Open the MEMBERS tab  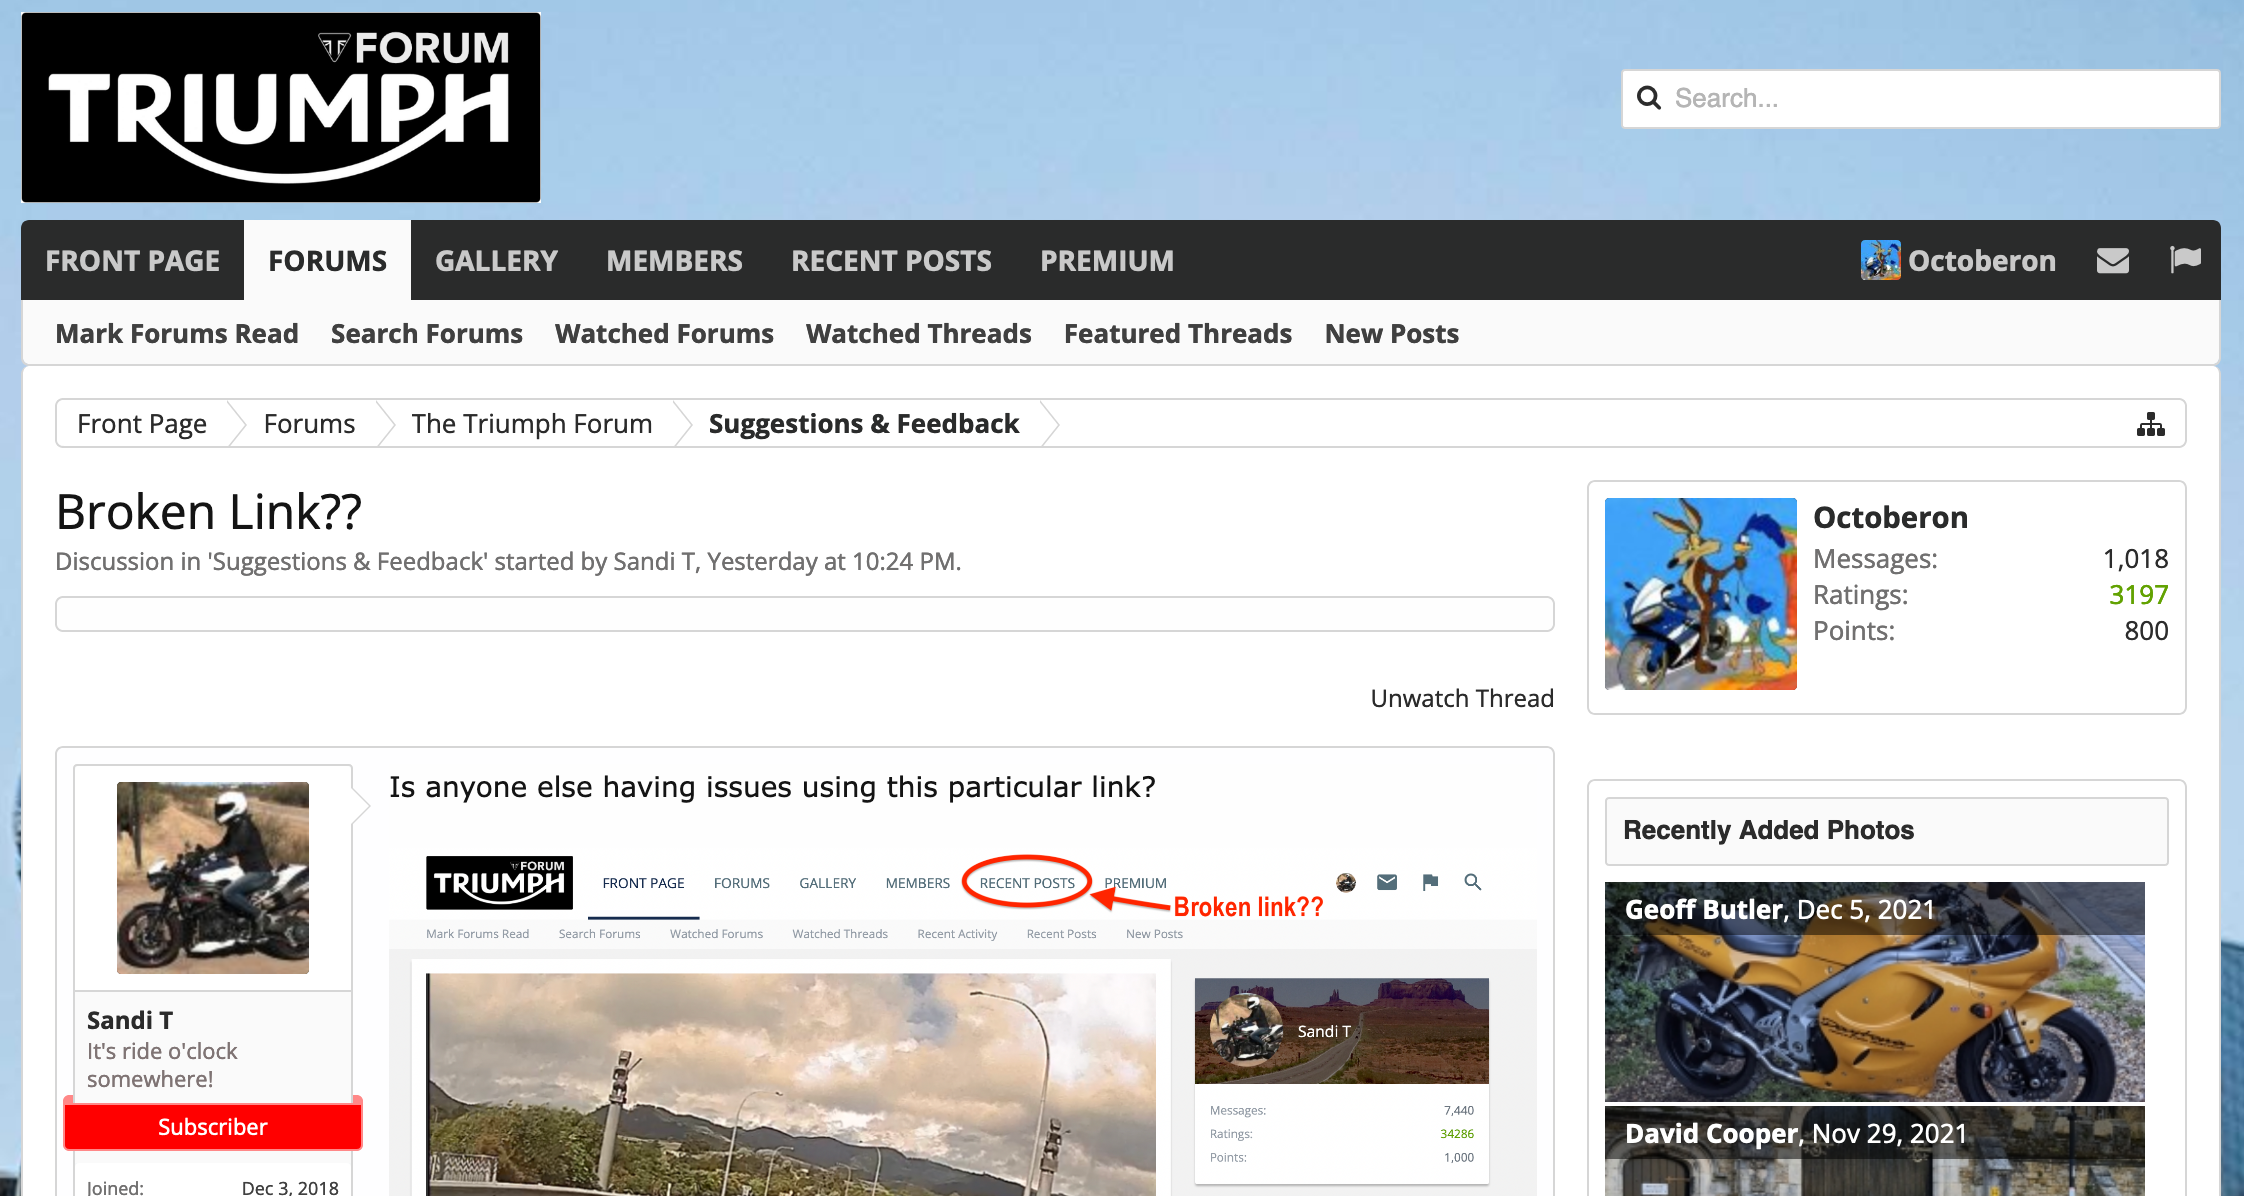674,260
